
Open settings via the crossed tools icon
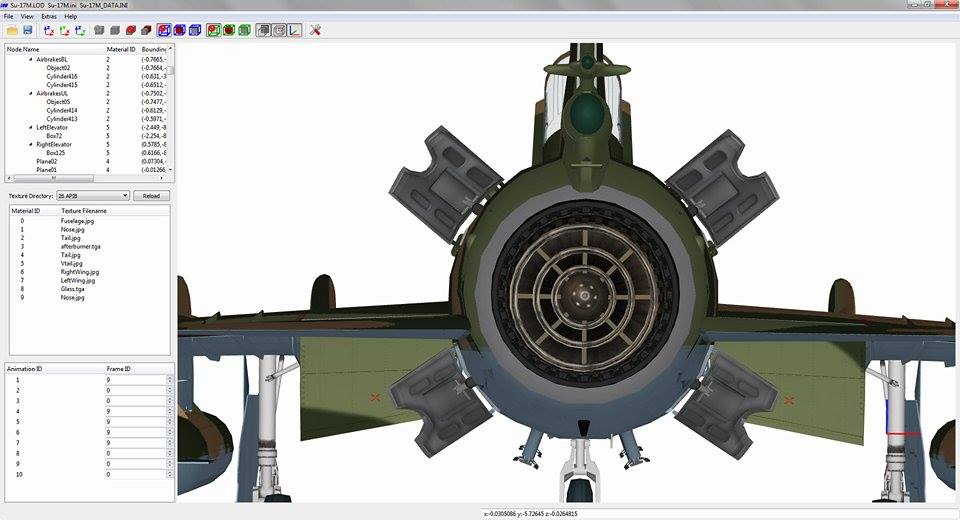315,30
